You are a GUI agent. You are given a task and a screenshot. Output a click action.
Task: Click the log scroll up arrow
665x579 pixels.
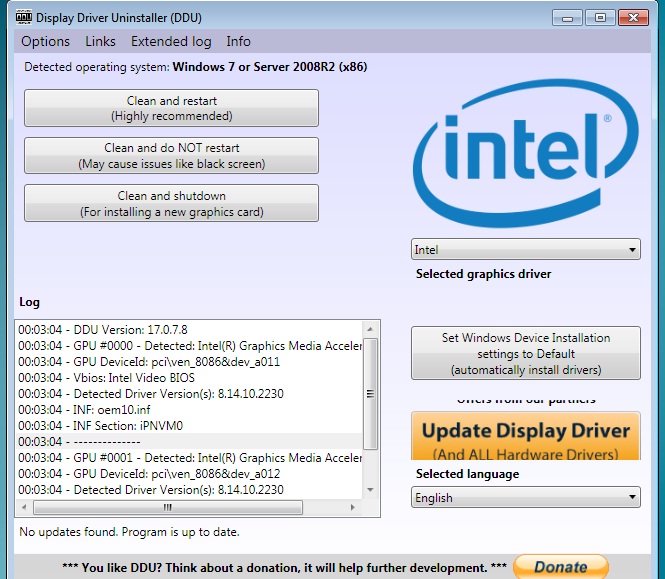370,329
